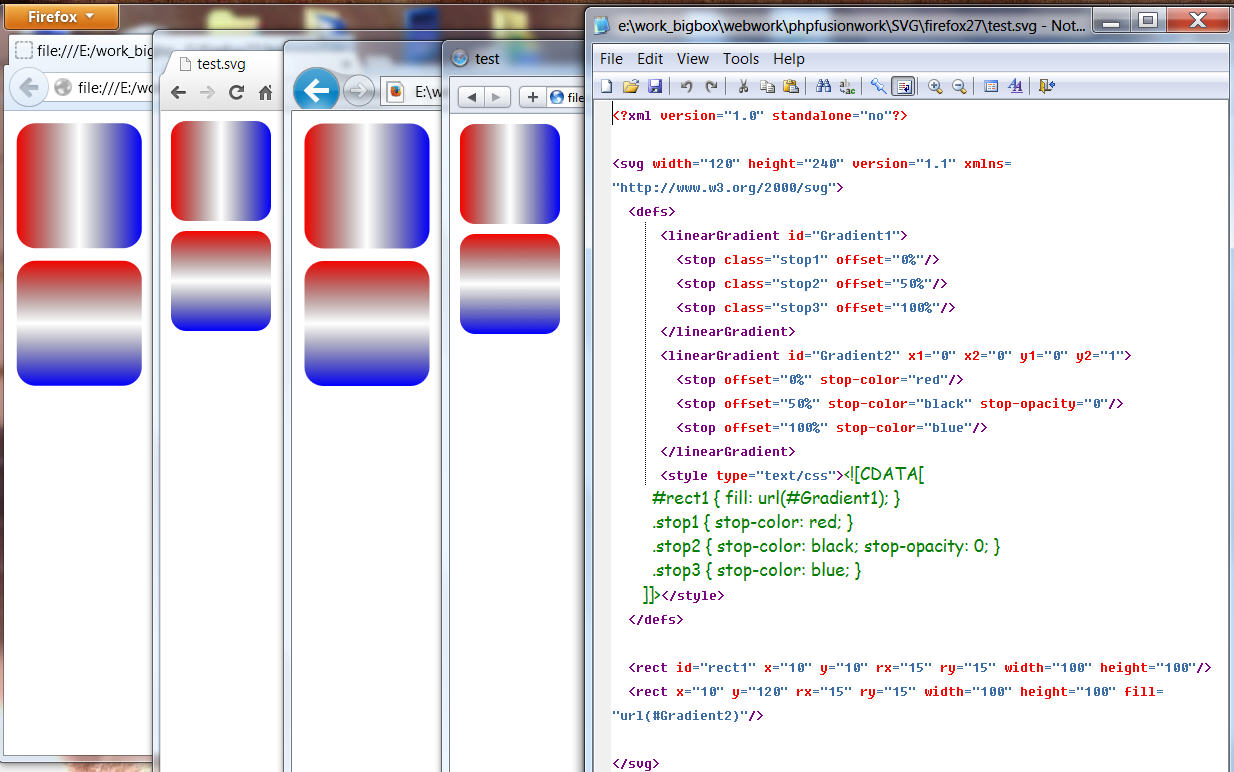Click the Cut scissors icon
Image resolution: width=1234 pixels, height=772 pixels.
(743, 87)
